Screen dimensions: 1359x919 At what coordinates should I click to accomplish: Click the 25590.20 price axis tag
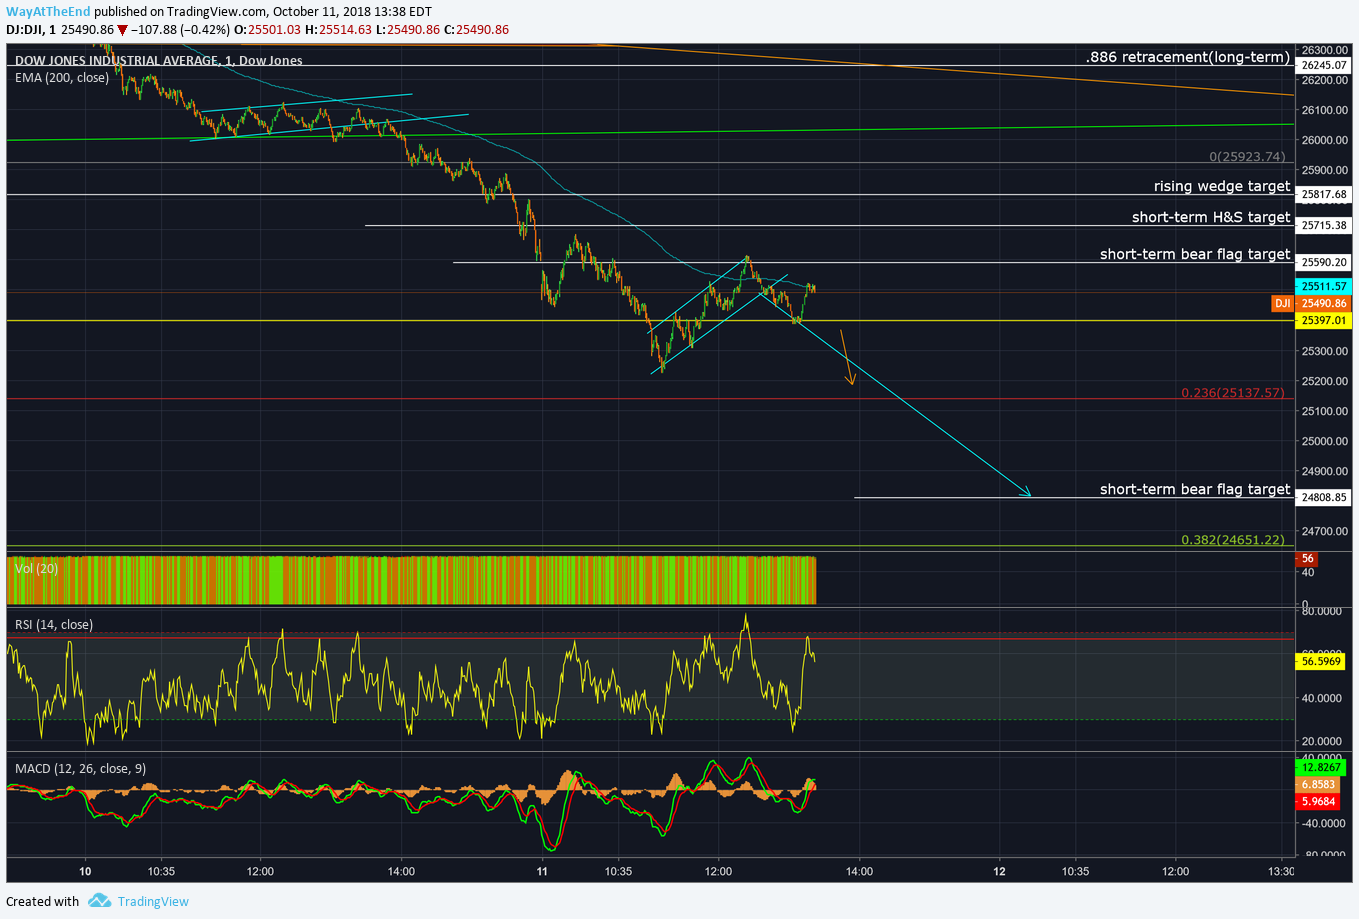(x=1324, y=262)
